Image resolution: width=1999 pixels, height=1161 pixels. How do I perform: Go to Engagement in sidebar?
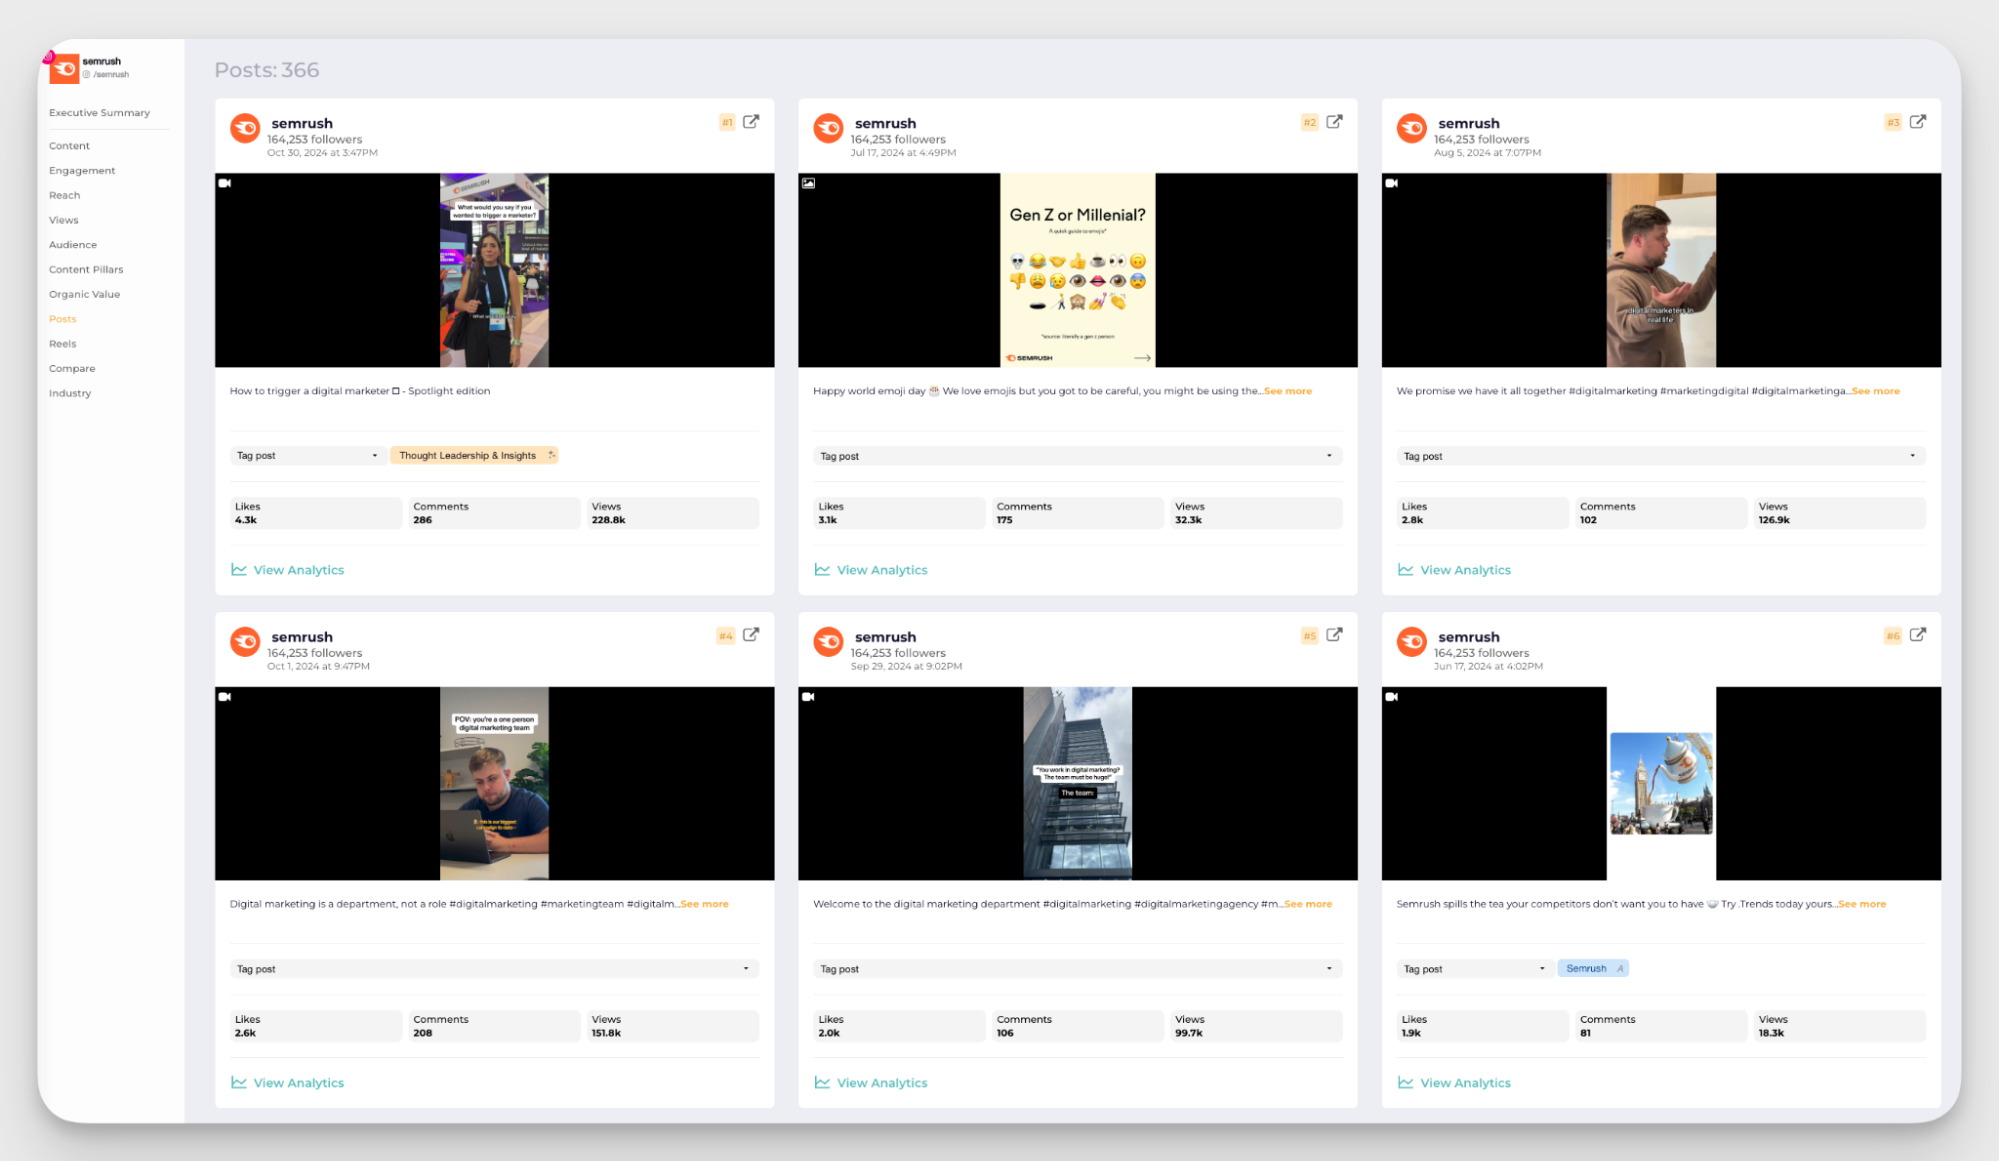pos(82,171)
